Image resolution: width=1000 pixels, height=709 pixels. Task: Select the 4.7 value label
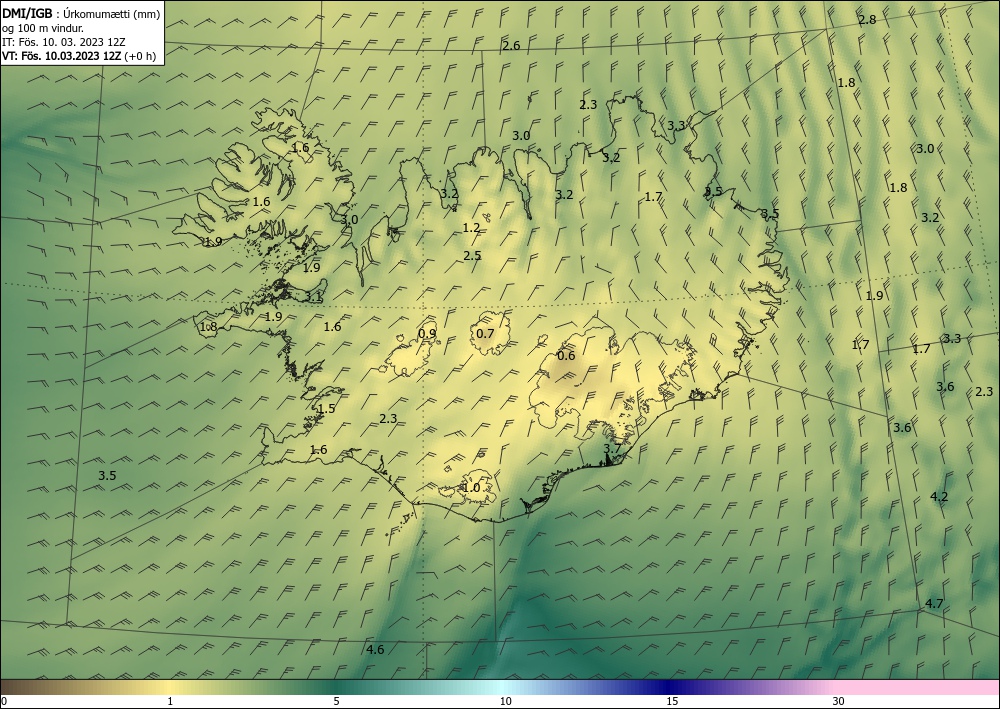coord(934,604)
